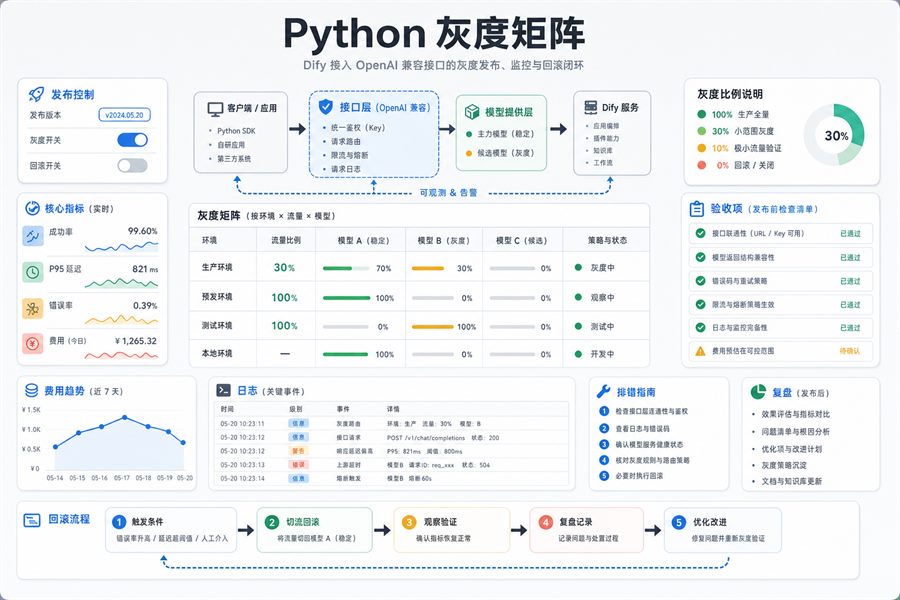Click the 成功率 blue trend icon
This screenshot has width=900, height=600.
33,236
